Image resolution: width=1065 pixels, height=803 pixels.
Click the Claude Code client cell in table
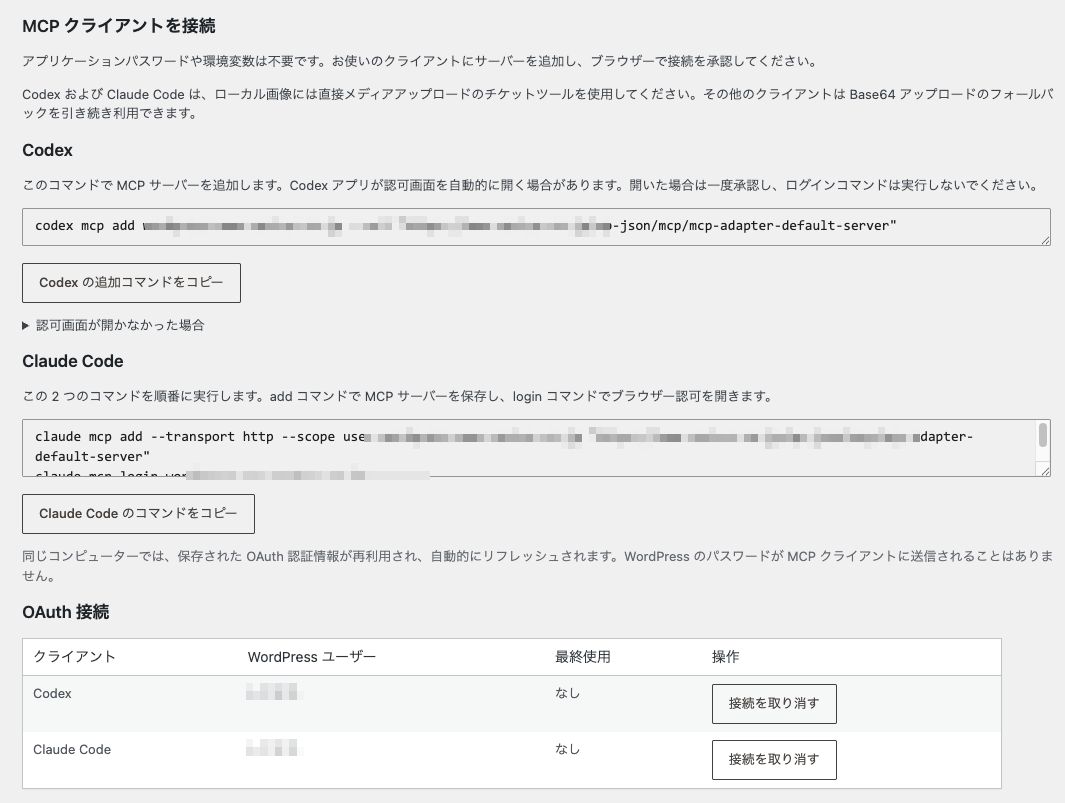[x=72, y=749]
